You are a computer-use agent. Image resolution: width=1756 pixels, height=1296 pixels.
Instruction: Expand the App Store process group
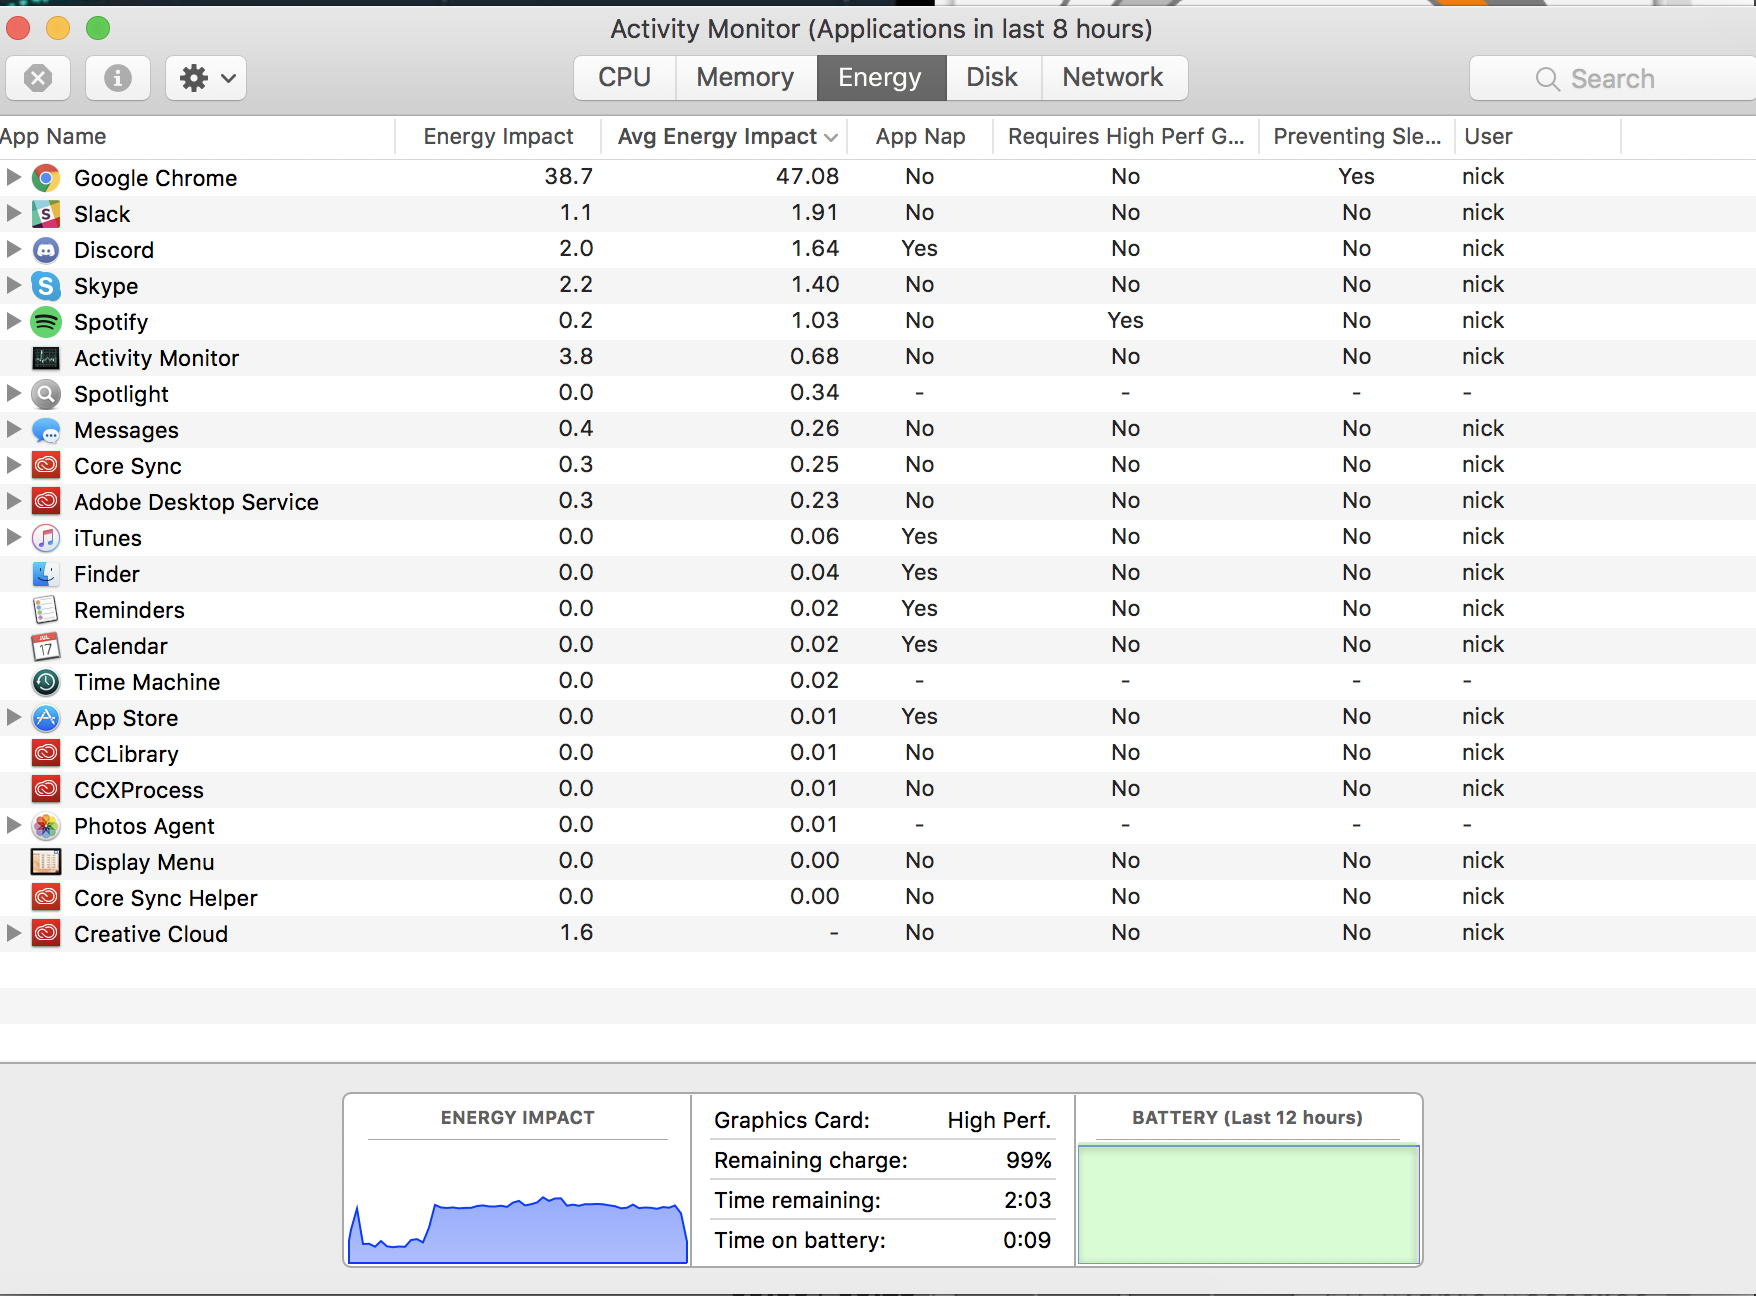[13, 717]
